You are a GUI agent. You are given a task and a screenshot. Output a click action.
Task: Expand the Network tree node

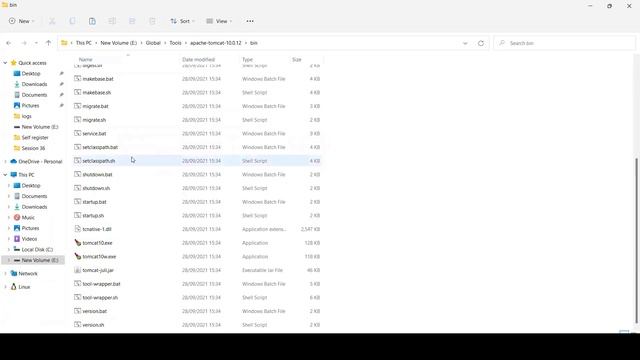(5, 273)
